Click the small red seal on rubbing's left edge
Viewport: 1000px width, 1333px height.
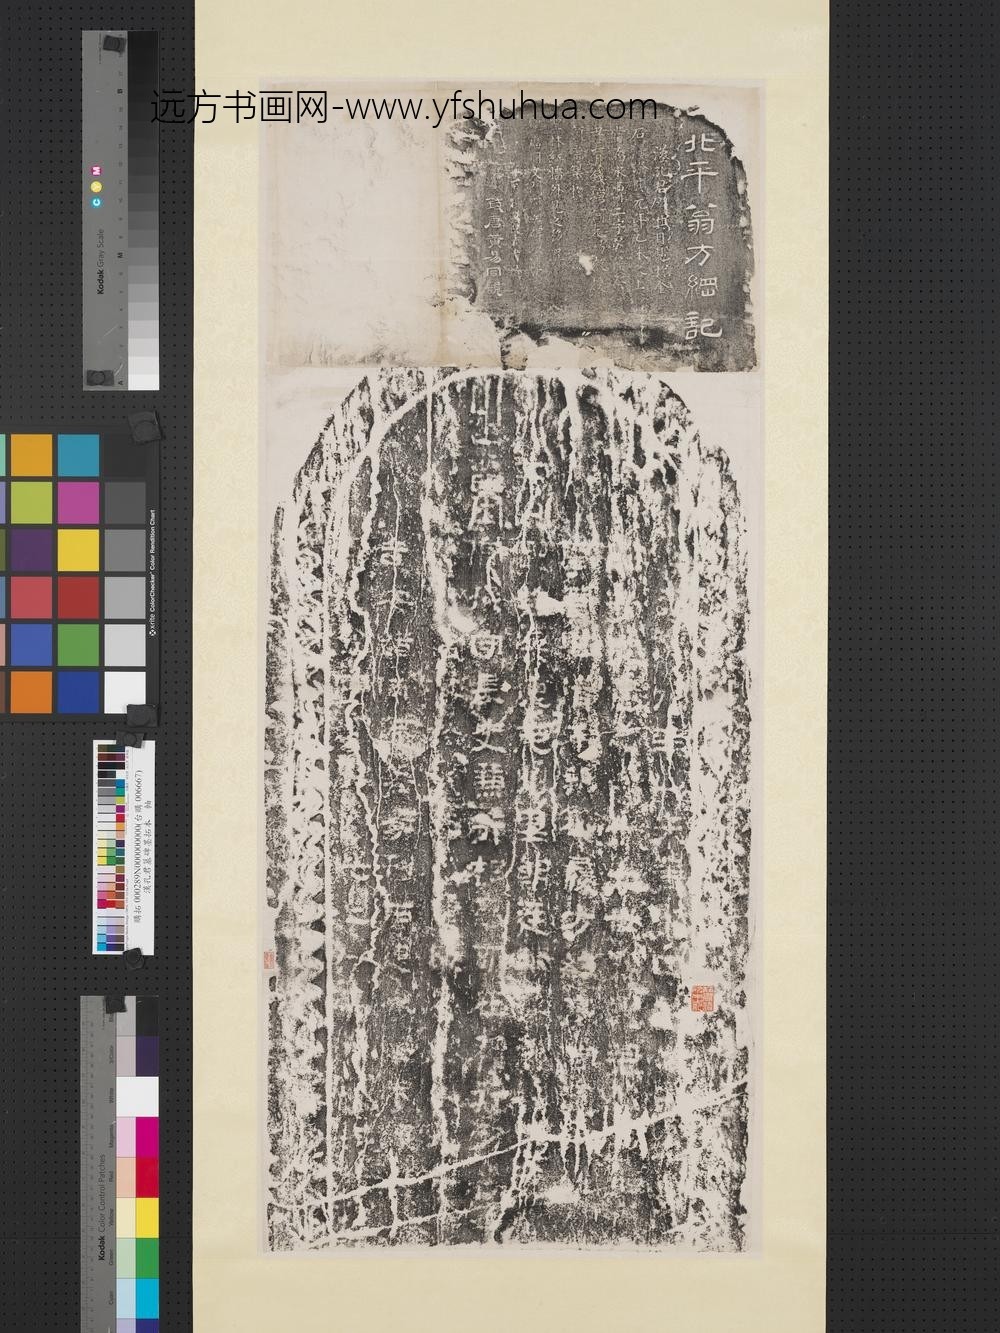tap(268, 959)
